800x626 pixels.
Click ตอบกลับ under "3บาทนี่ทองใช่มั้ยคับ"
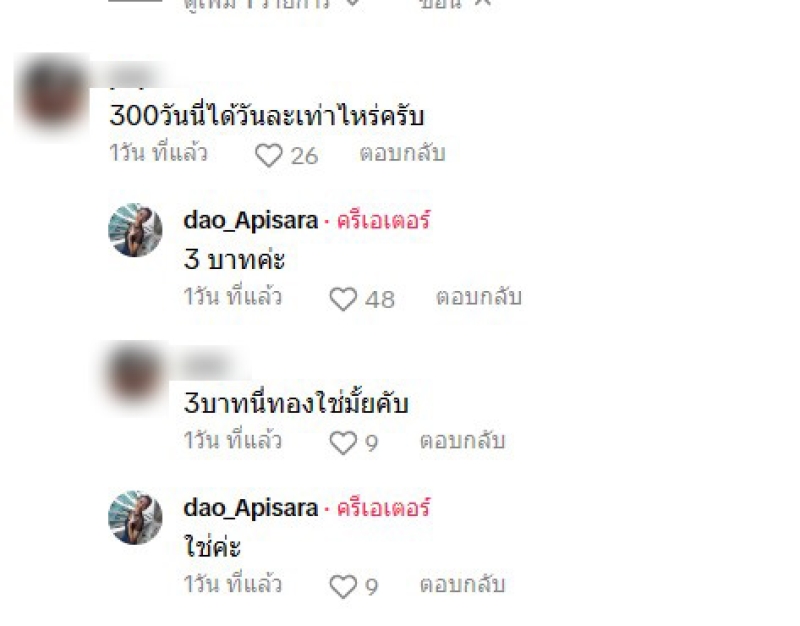tap(462, 441)
